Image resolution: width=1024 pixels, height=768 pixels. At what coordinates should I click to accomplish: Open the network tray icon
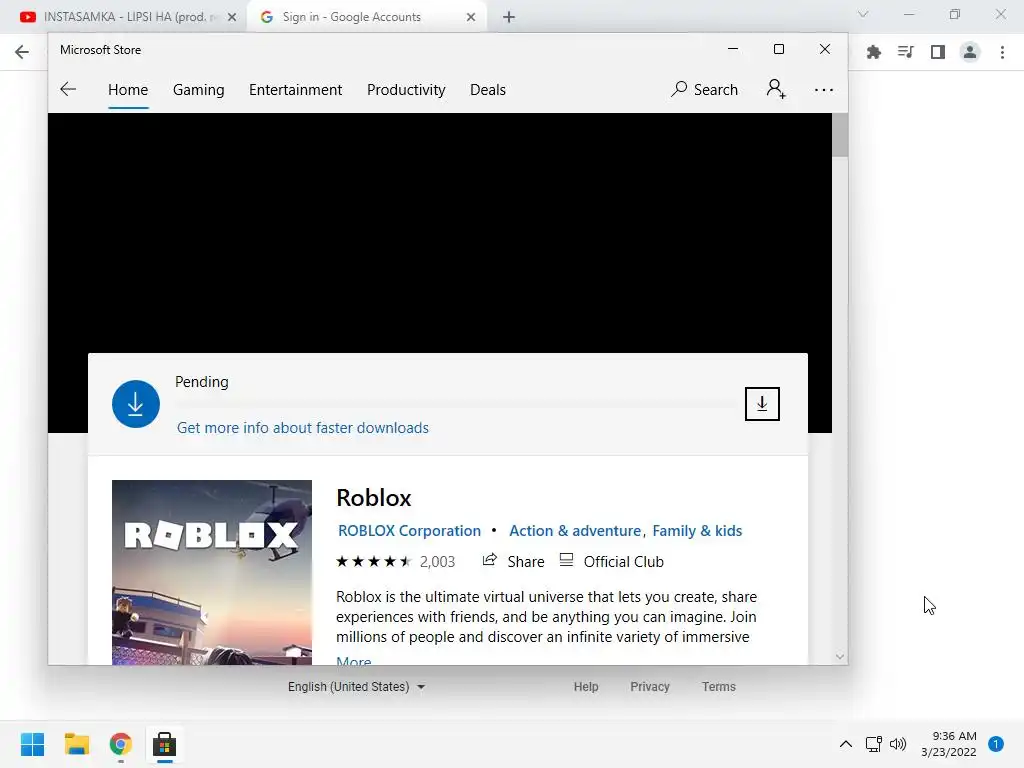point(873,744)
